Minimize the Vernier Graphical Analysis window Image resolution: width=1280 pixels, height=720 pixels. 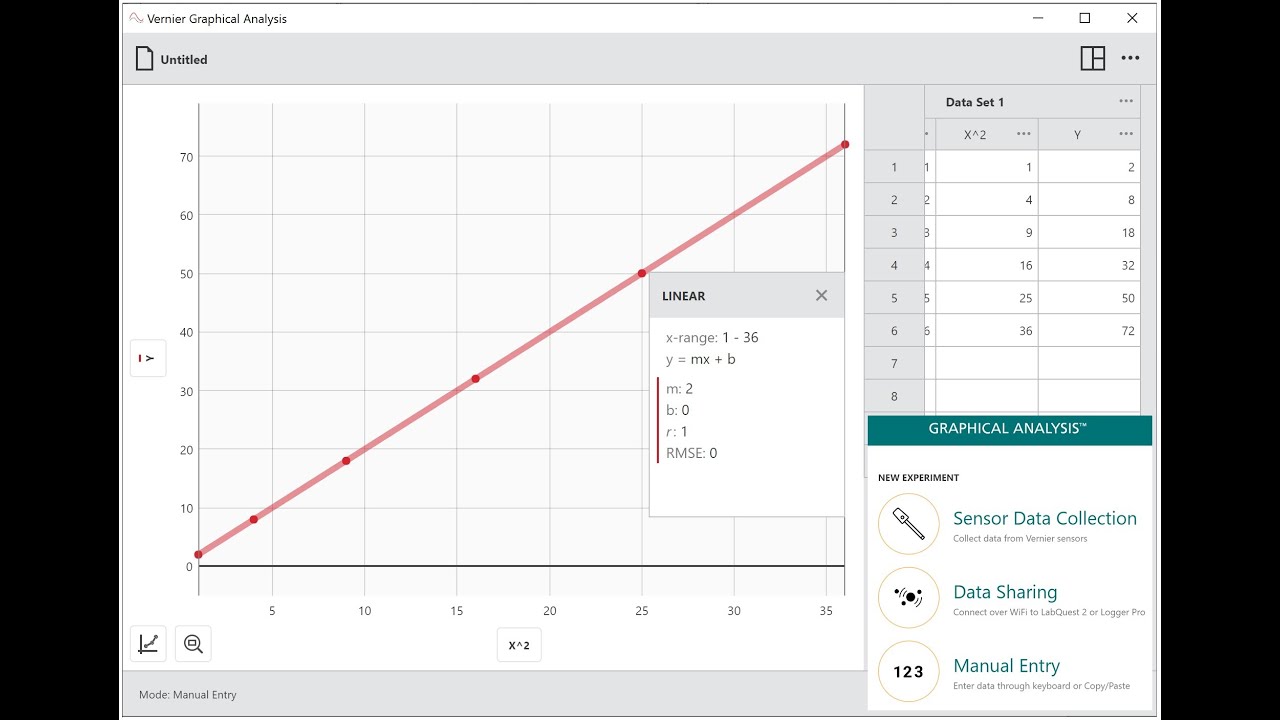tap(1038, 18)
